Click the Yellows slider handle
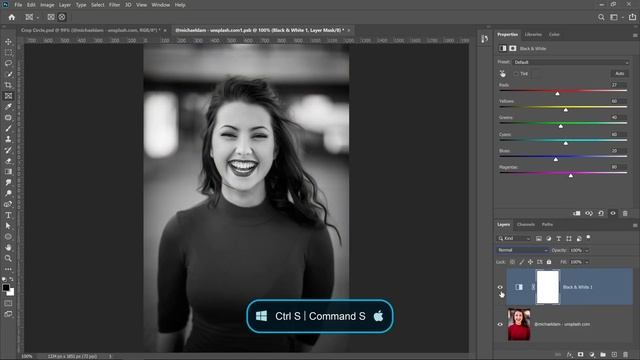Screen dimensions: 640x360 click(x=566, y=110)
